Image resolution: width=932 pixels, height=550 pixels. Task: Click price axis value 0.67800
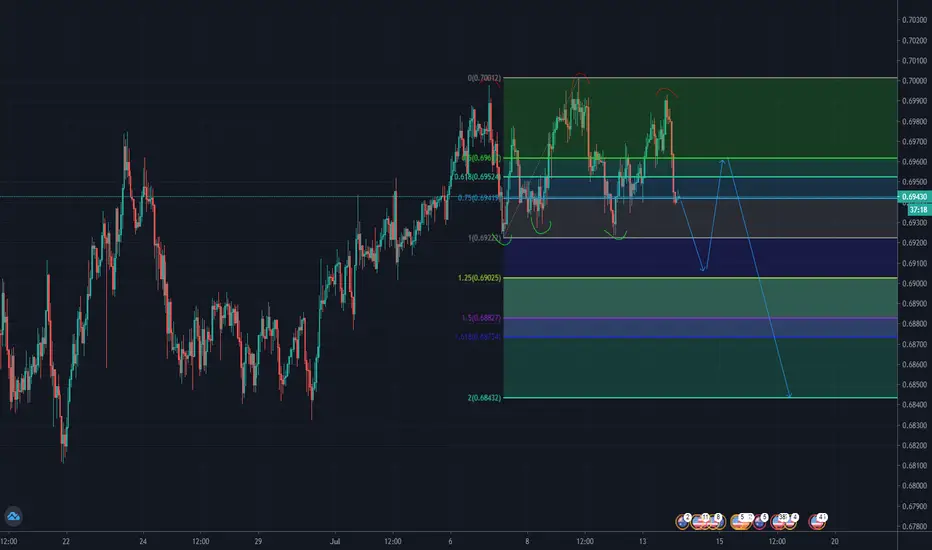915,526
